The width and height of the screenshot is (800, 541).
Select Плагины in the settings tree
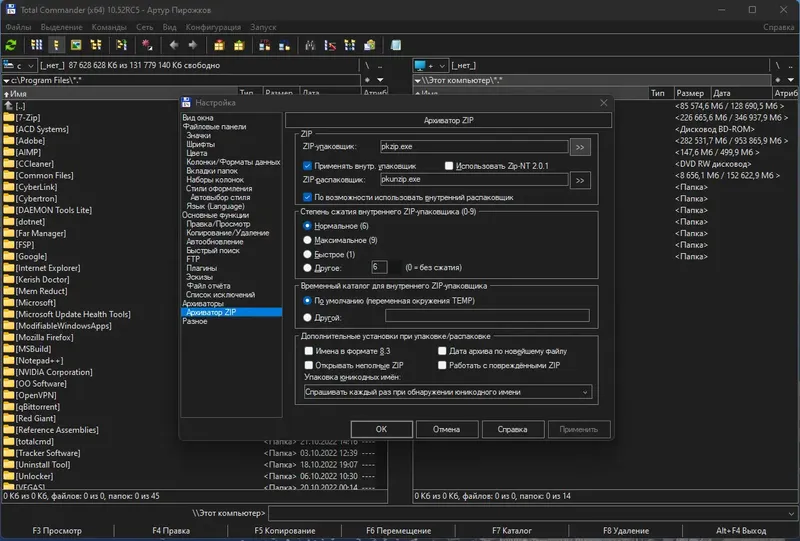(200, 268)
